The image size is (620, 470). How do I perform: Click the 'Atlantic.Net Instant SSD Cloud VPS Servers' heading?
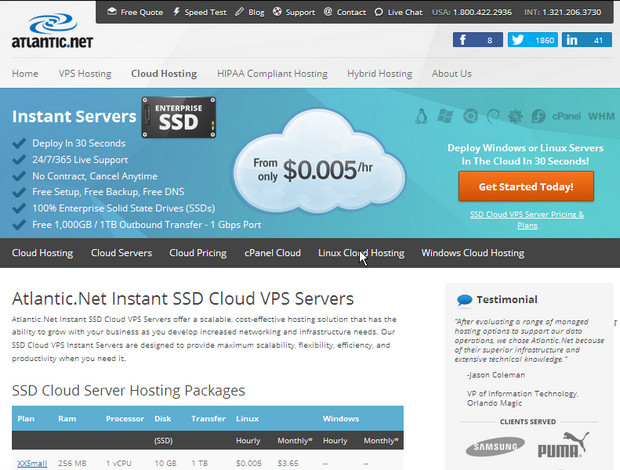183,299
